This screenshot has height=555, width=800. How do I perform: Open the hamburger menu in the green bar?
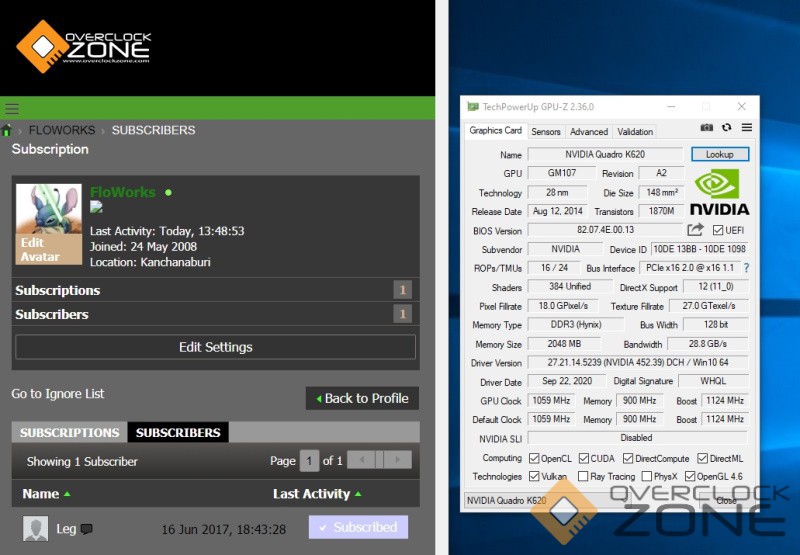click(12, 108)
